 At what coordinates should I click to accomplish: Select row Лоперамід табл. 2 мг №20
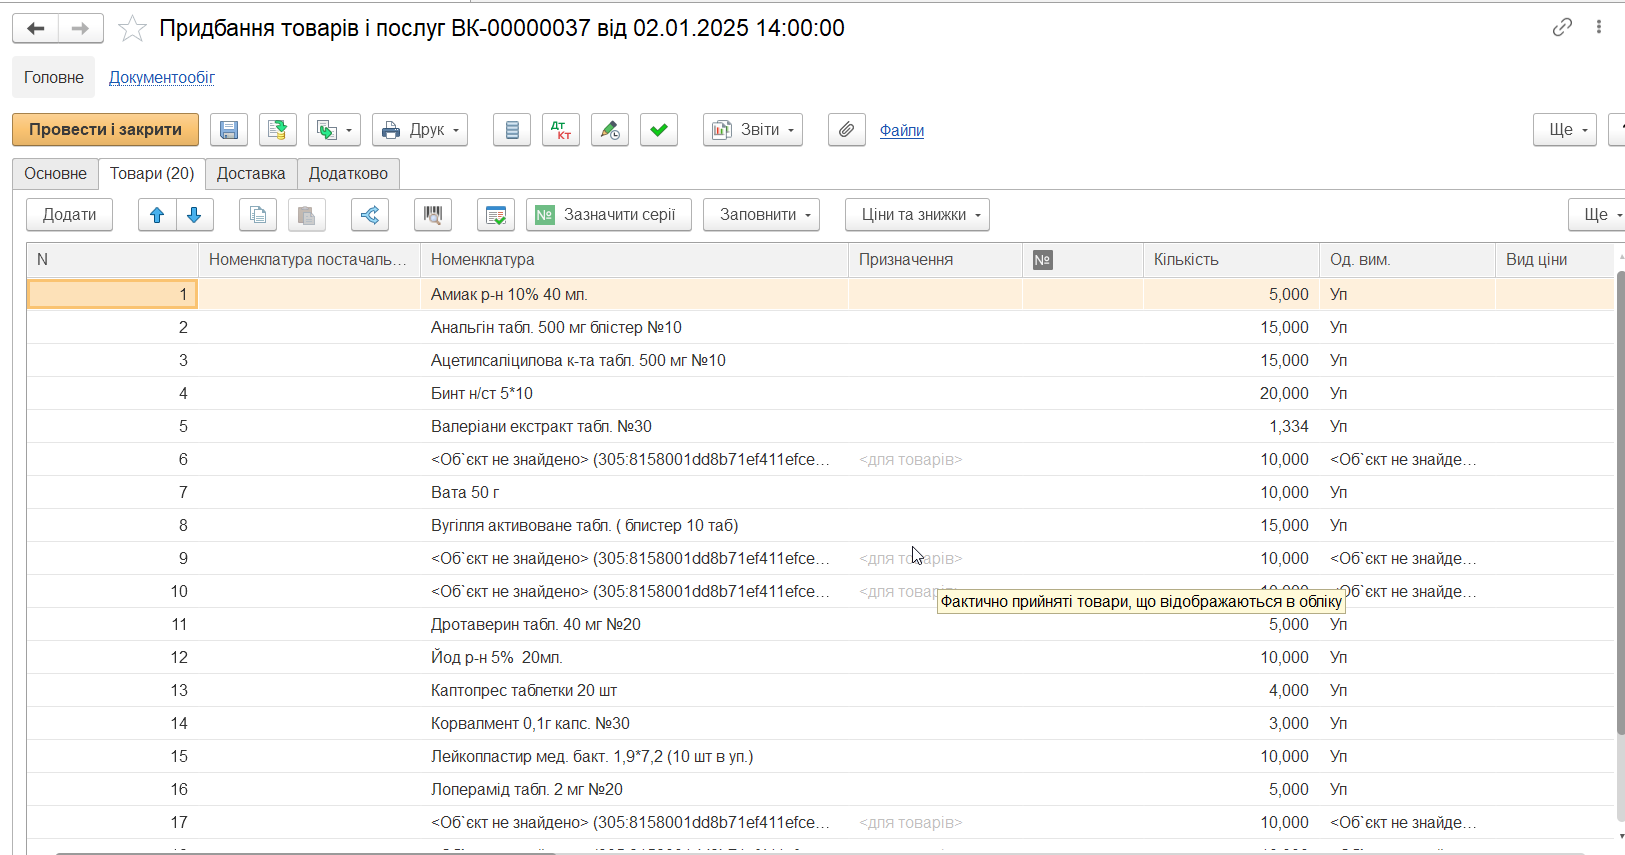pos(820,789)
